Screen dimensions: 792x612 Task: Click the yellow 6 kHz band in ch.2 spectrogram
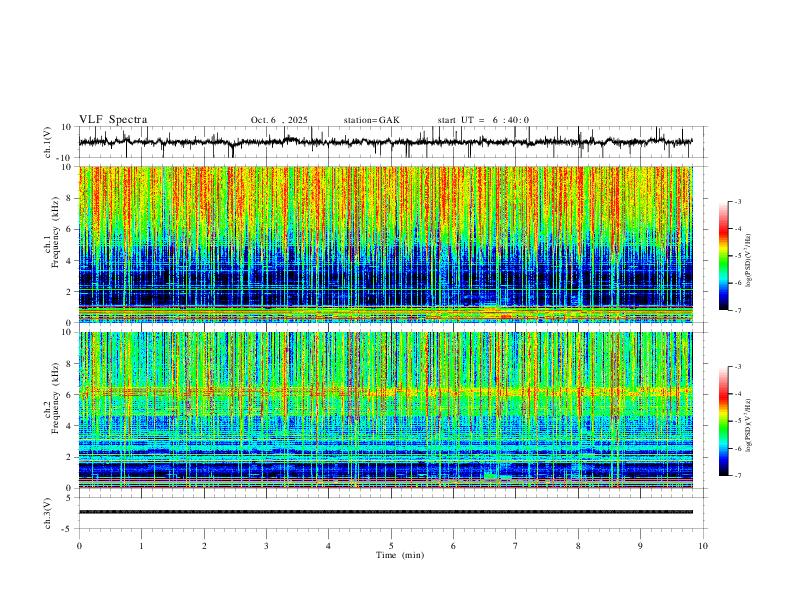click(386, 391)
